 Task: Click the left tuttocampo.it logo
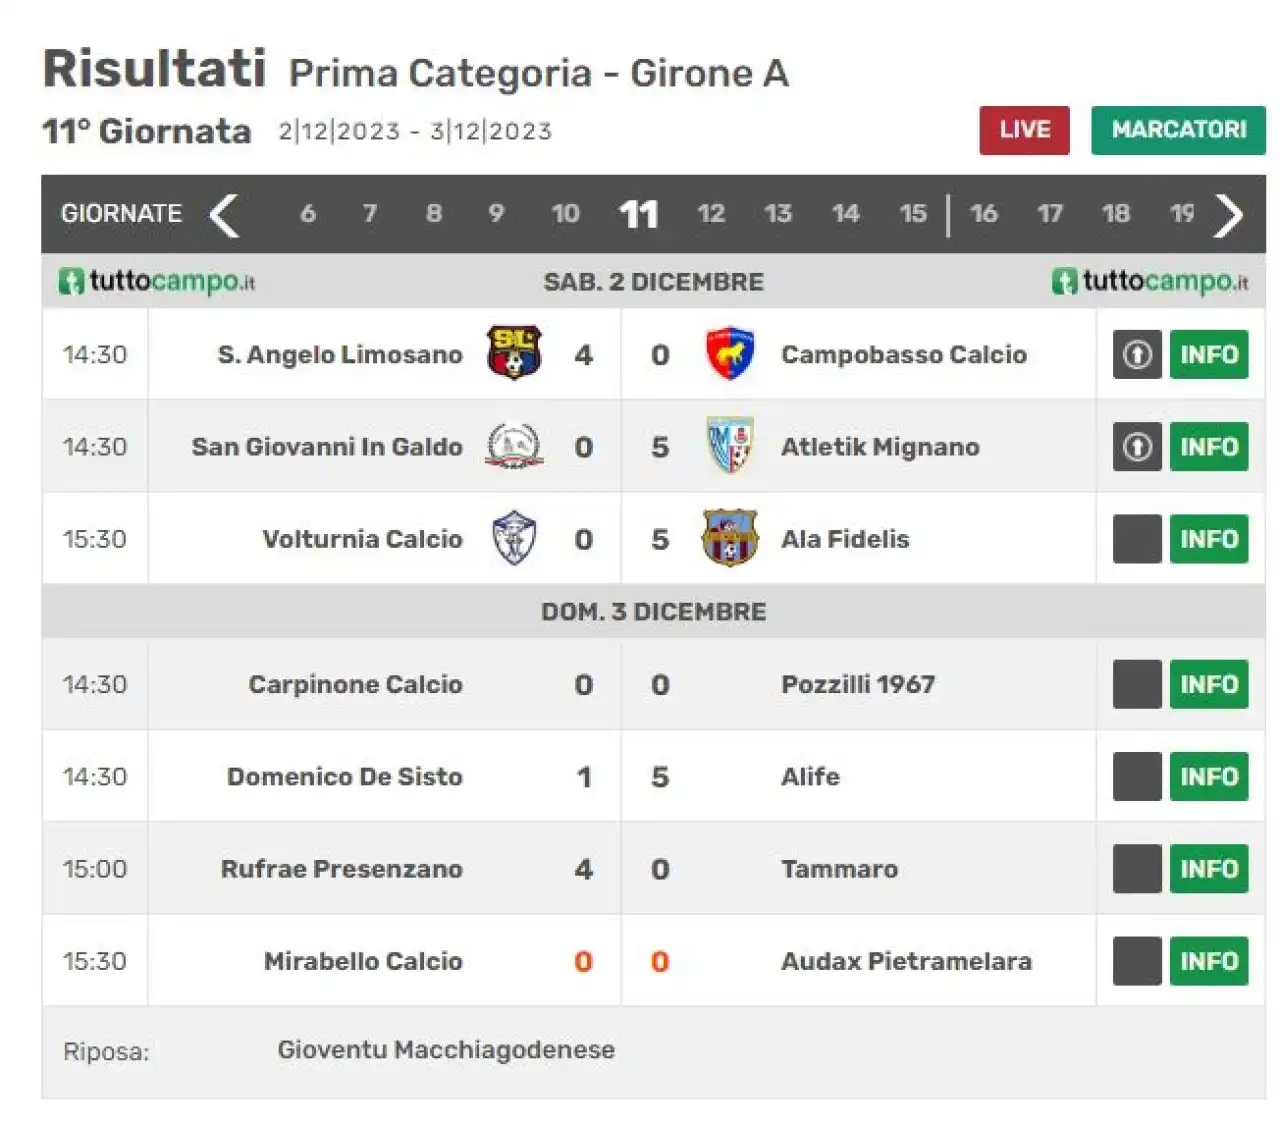[156, 281]
